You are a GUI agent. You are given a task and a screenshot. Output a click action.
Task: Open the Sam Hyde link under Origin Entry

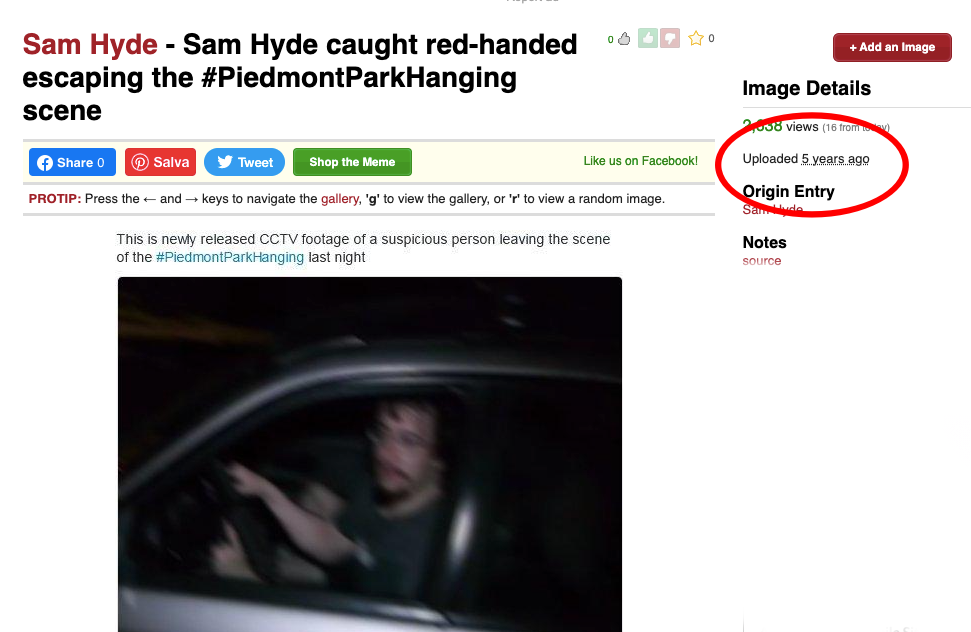773,210
